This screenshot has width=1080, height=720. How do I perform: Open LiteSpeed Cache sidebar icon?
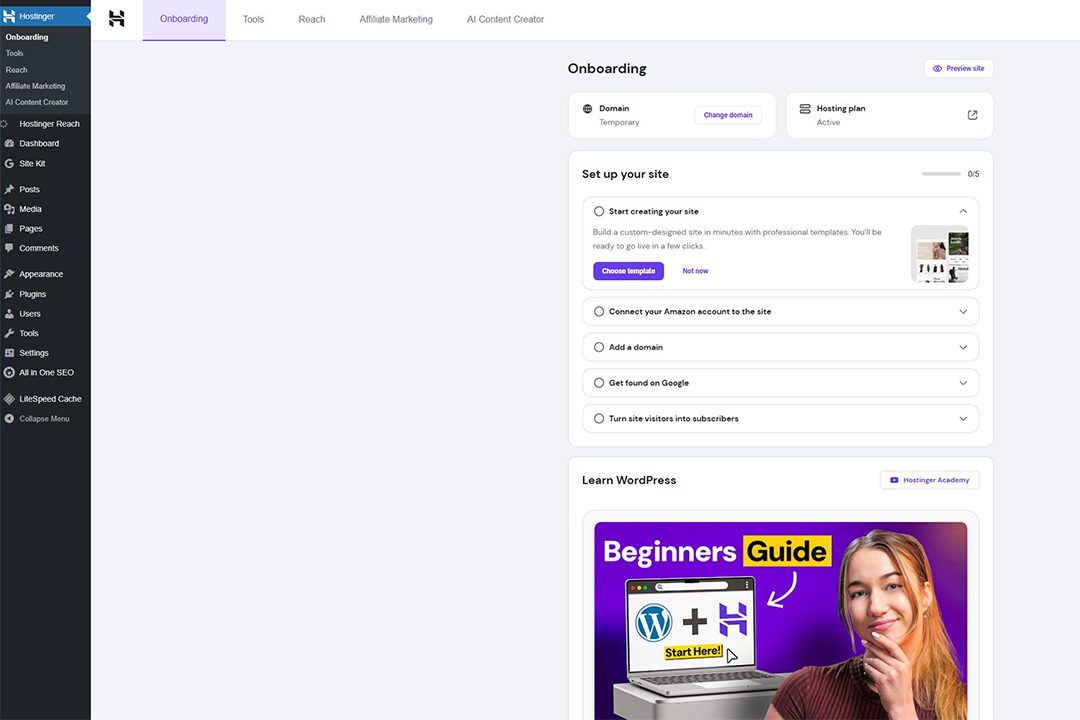[x=9, y=399]
